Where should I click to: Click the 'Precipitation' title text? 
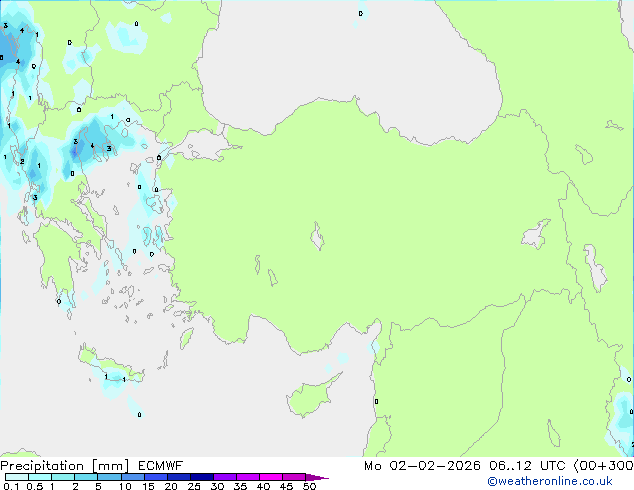[42, 466]
